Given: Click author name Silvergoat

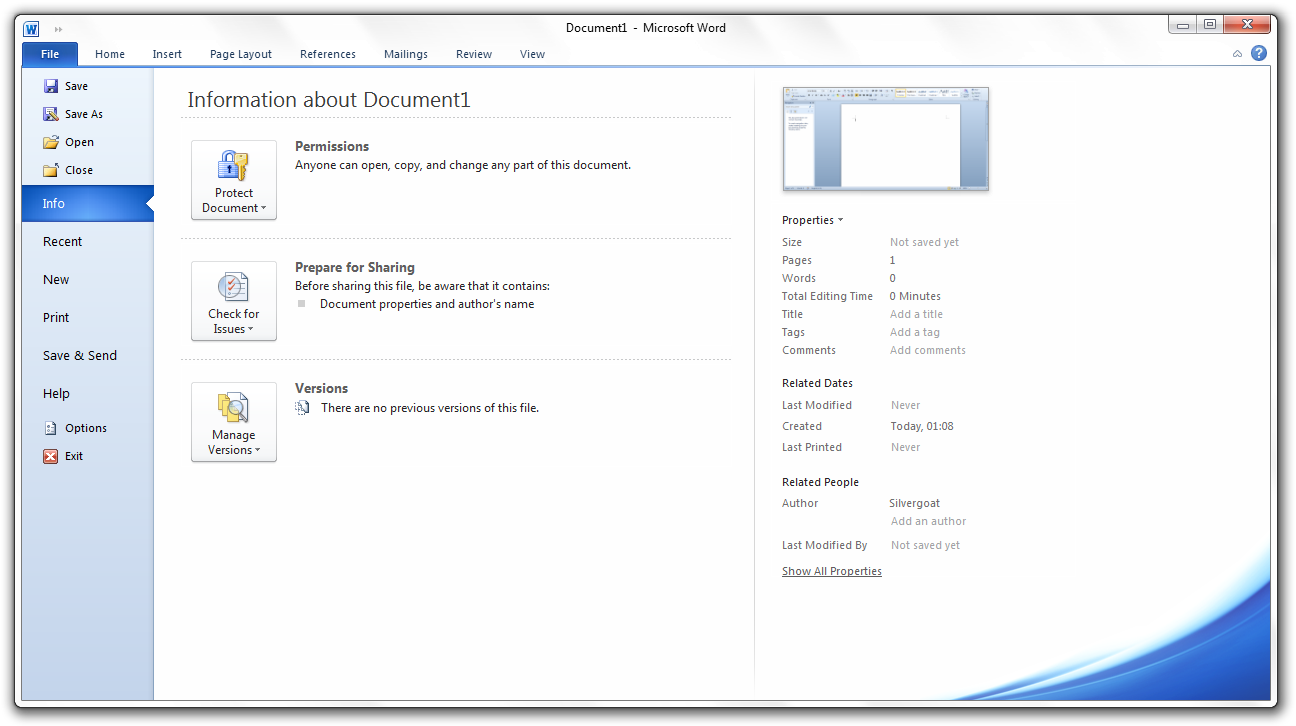Looking at the screenshot, I should pos(915,504).
